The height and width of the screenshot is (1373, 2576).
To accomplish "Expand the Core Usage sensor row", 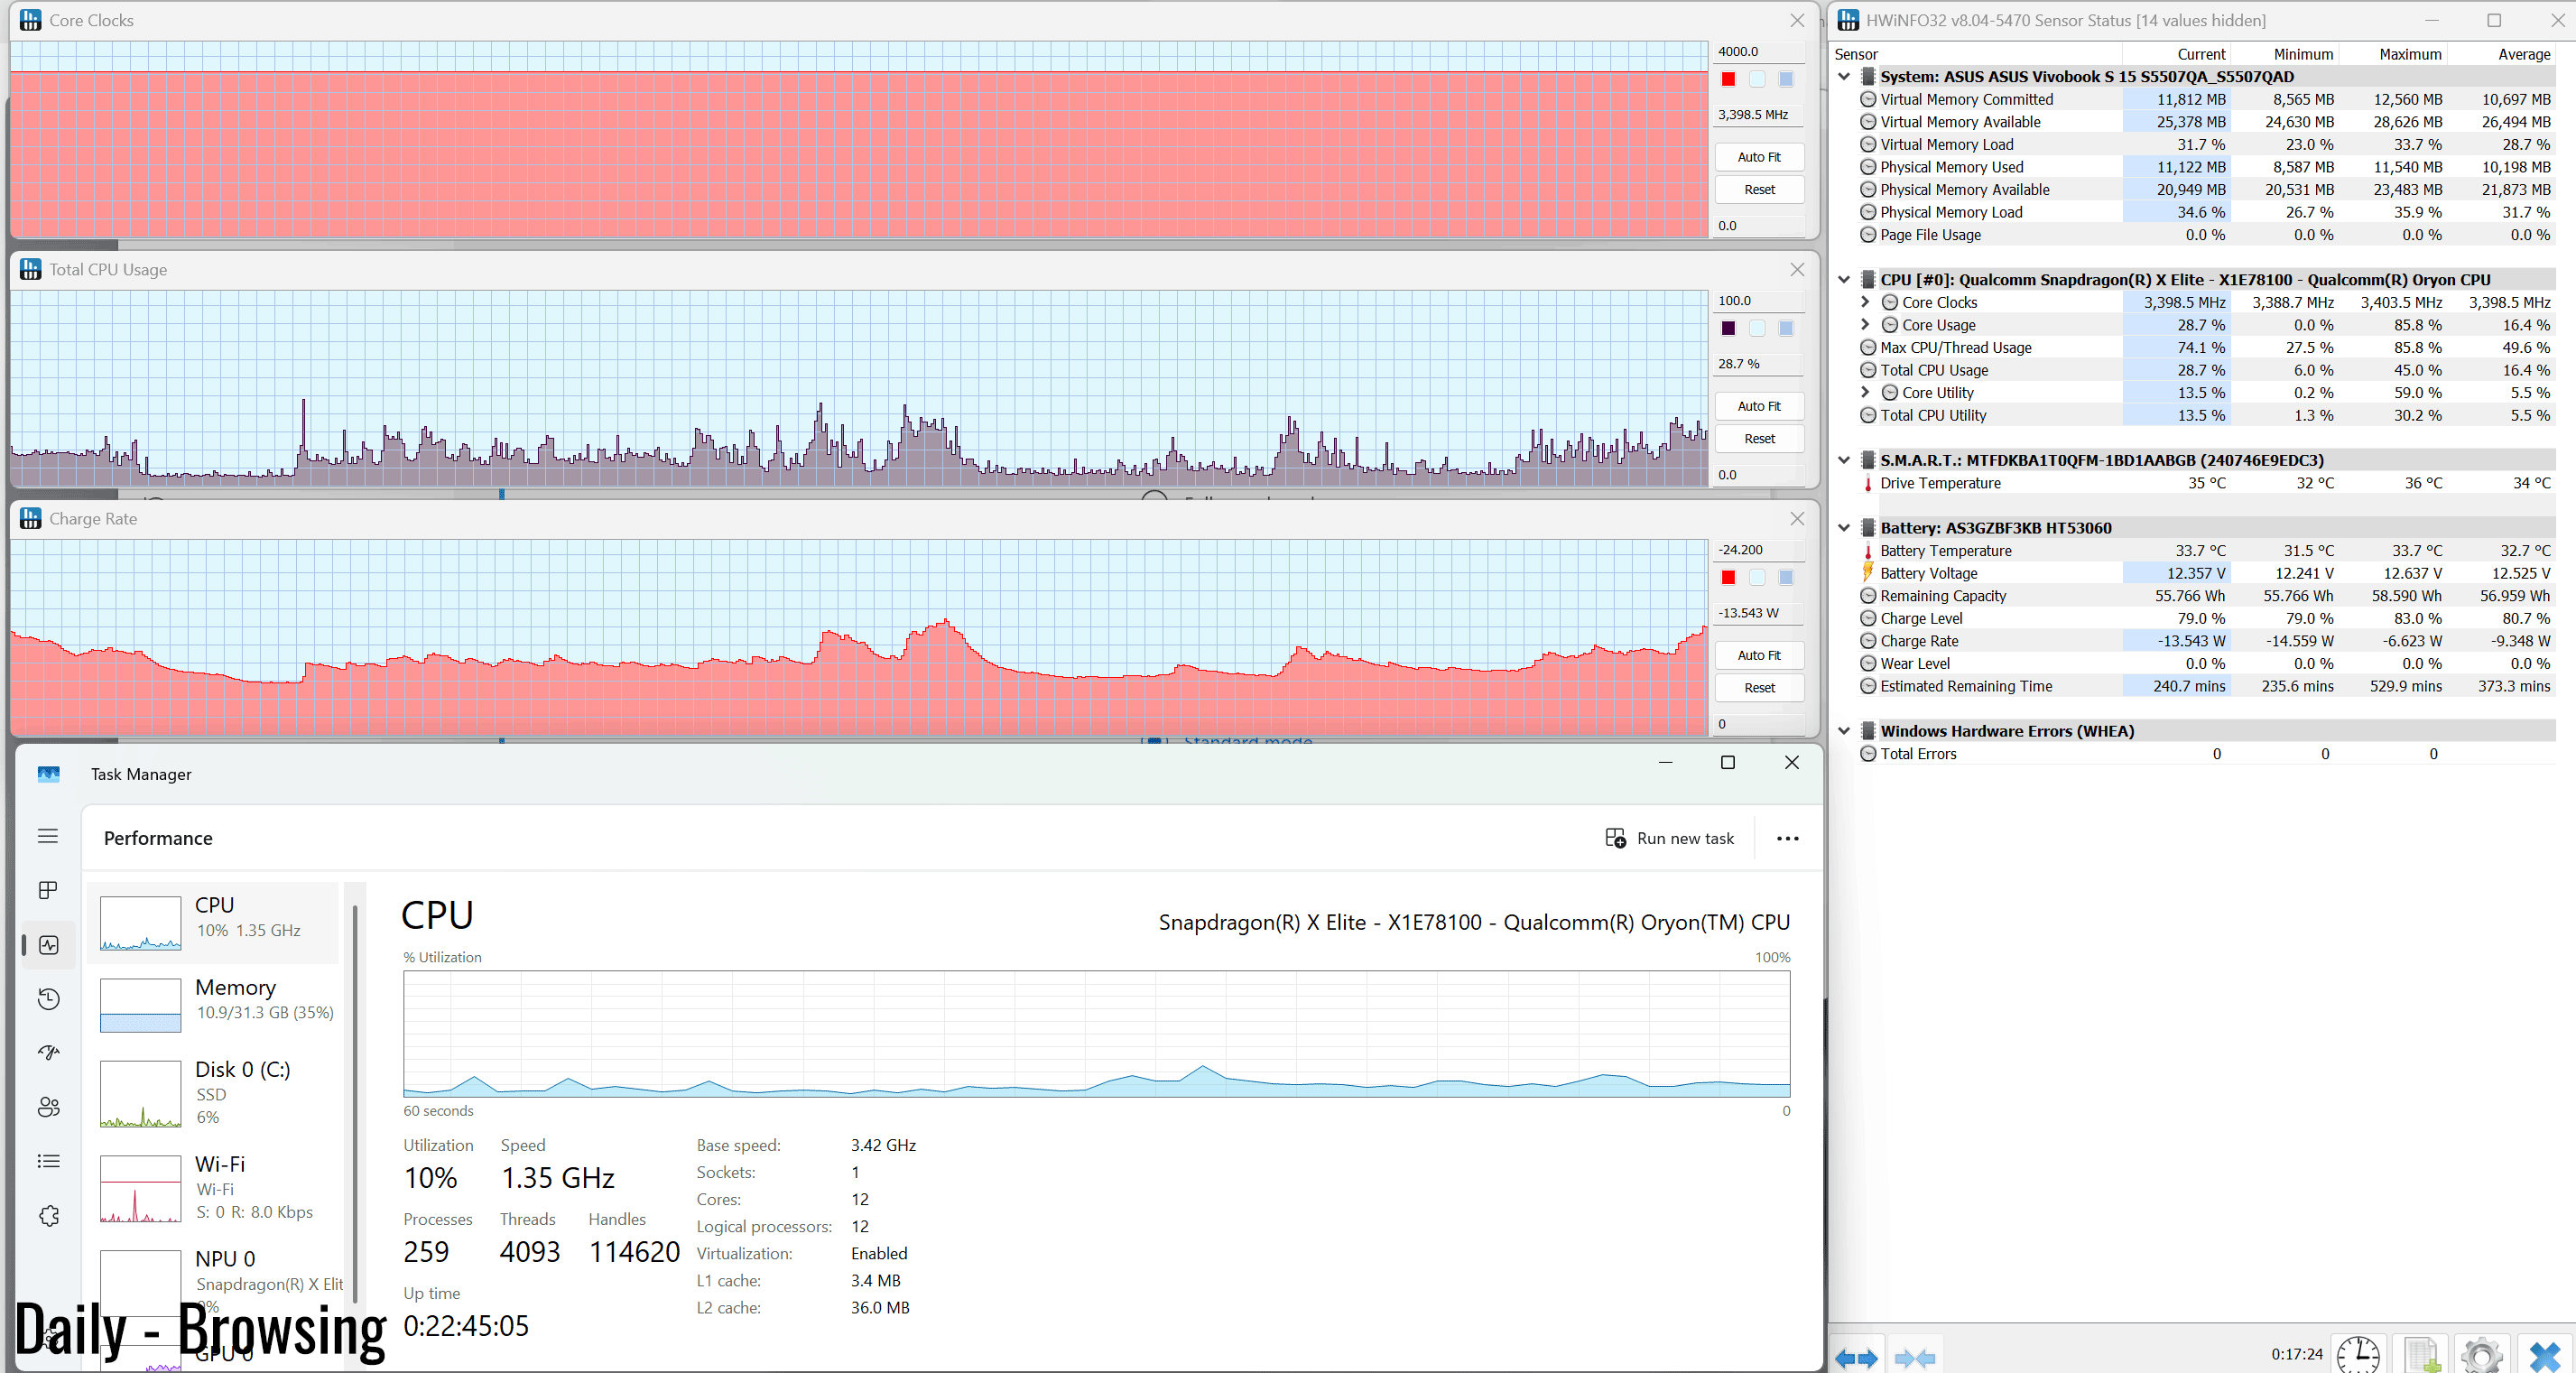I will click(1865, 324).
